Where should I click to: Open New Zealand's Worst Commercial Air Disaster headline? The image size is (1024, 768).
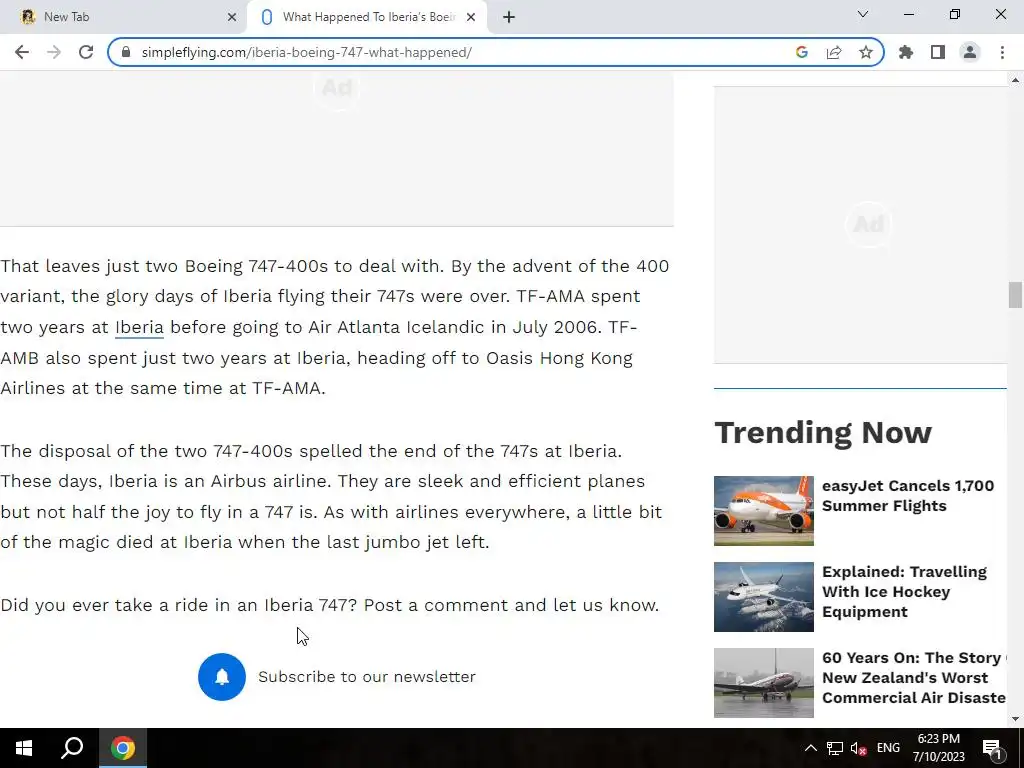(x=914, y=678)
